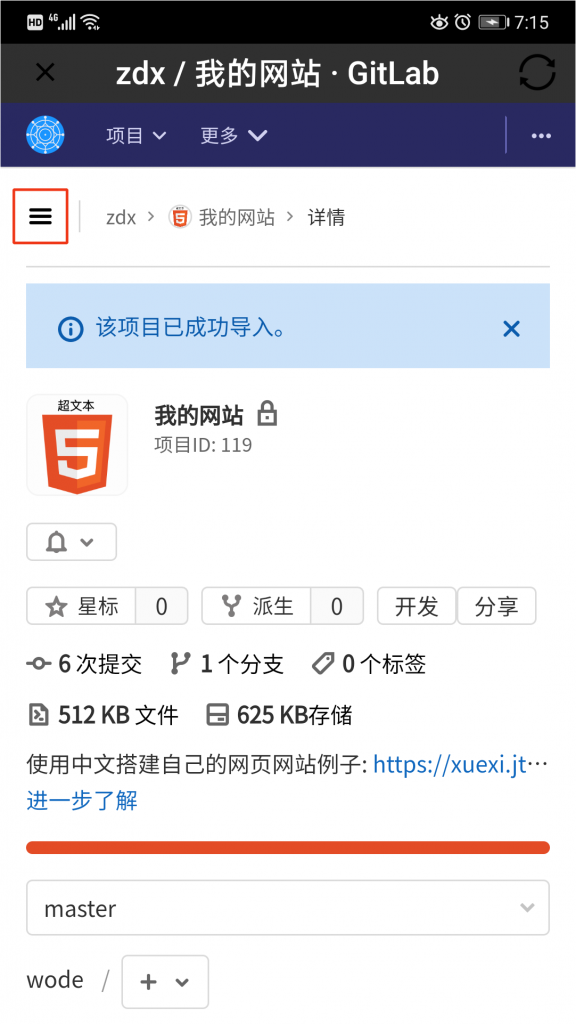The width and height of the screenshot is (576, 1024).
Task: Dismiss the import success banner
Action: (x=511, y=328)
